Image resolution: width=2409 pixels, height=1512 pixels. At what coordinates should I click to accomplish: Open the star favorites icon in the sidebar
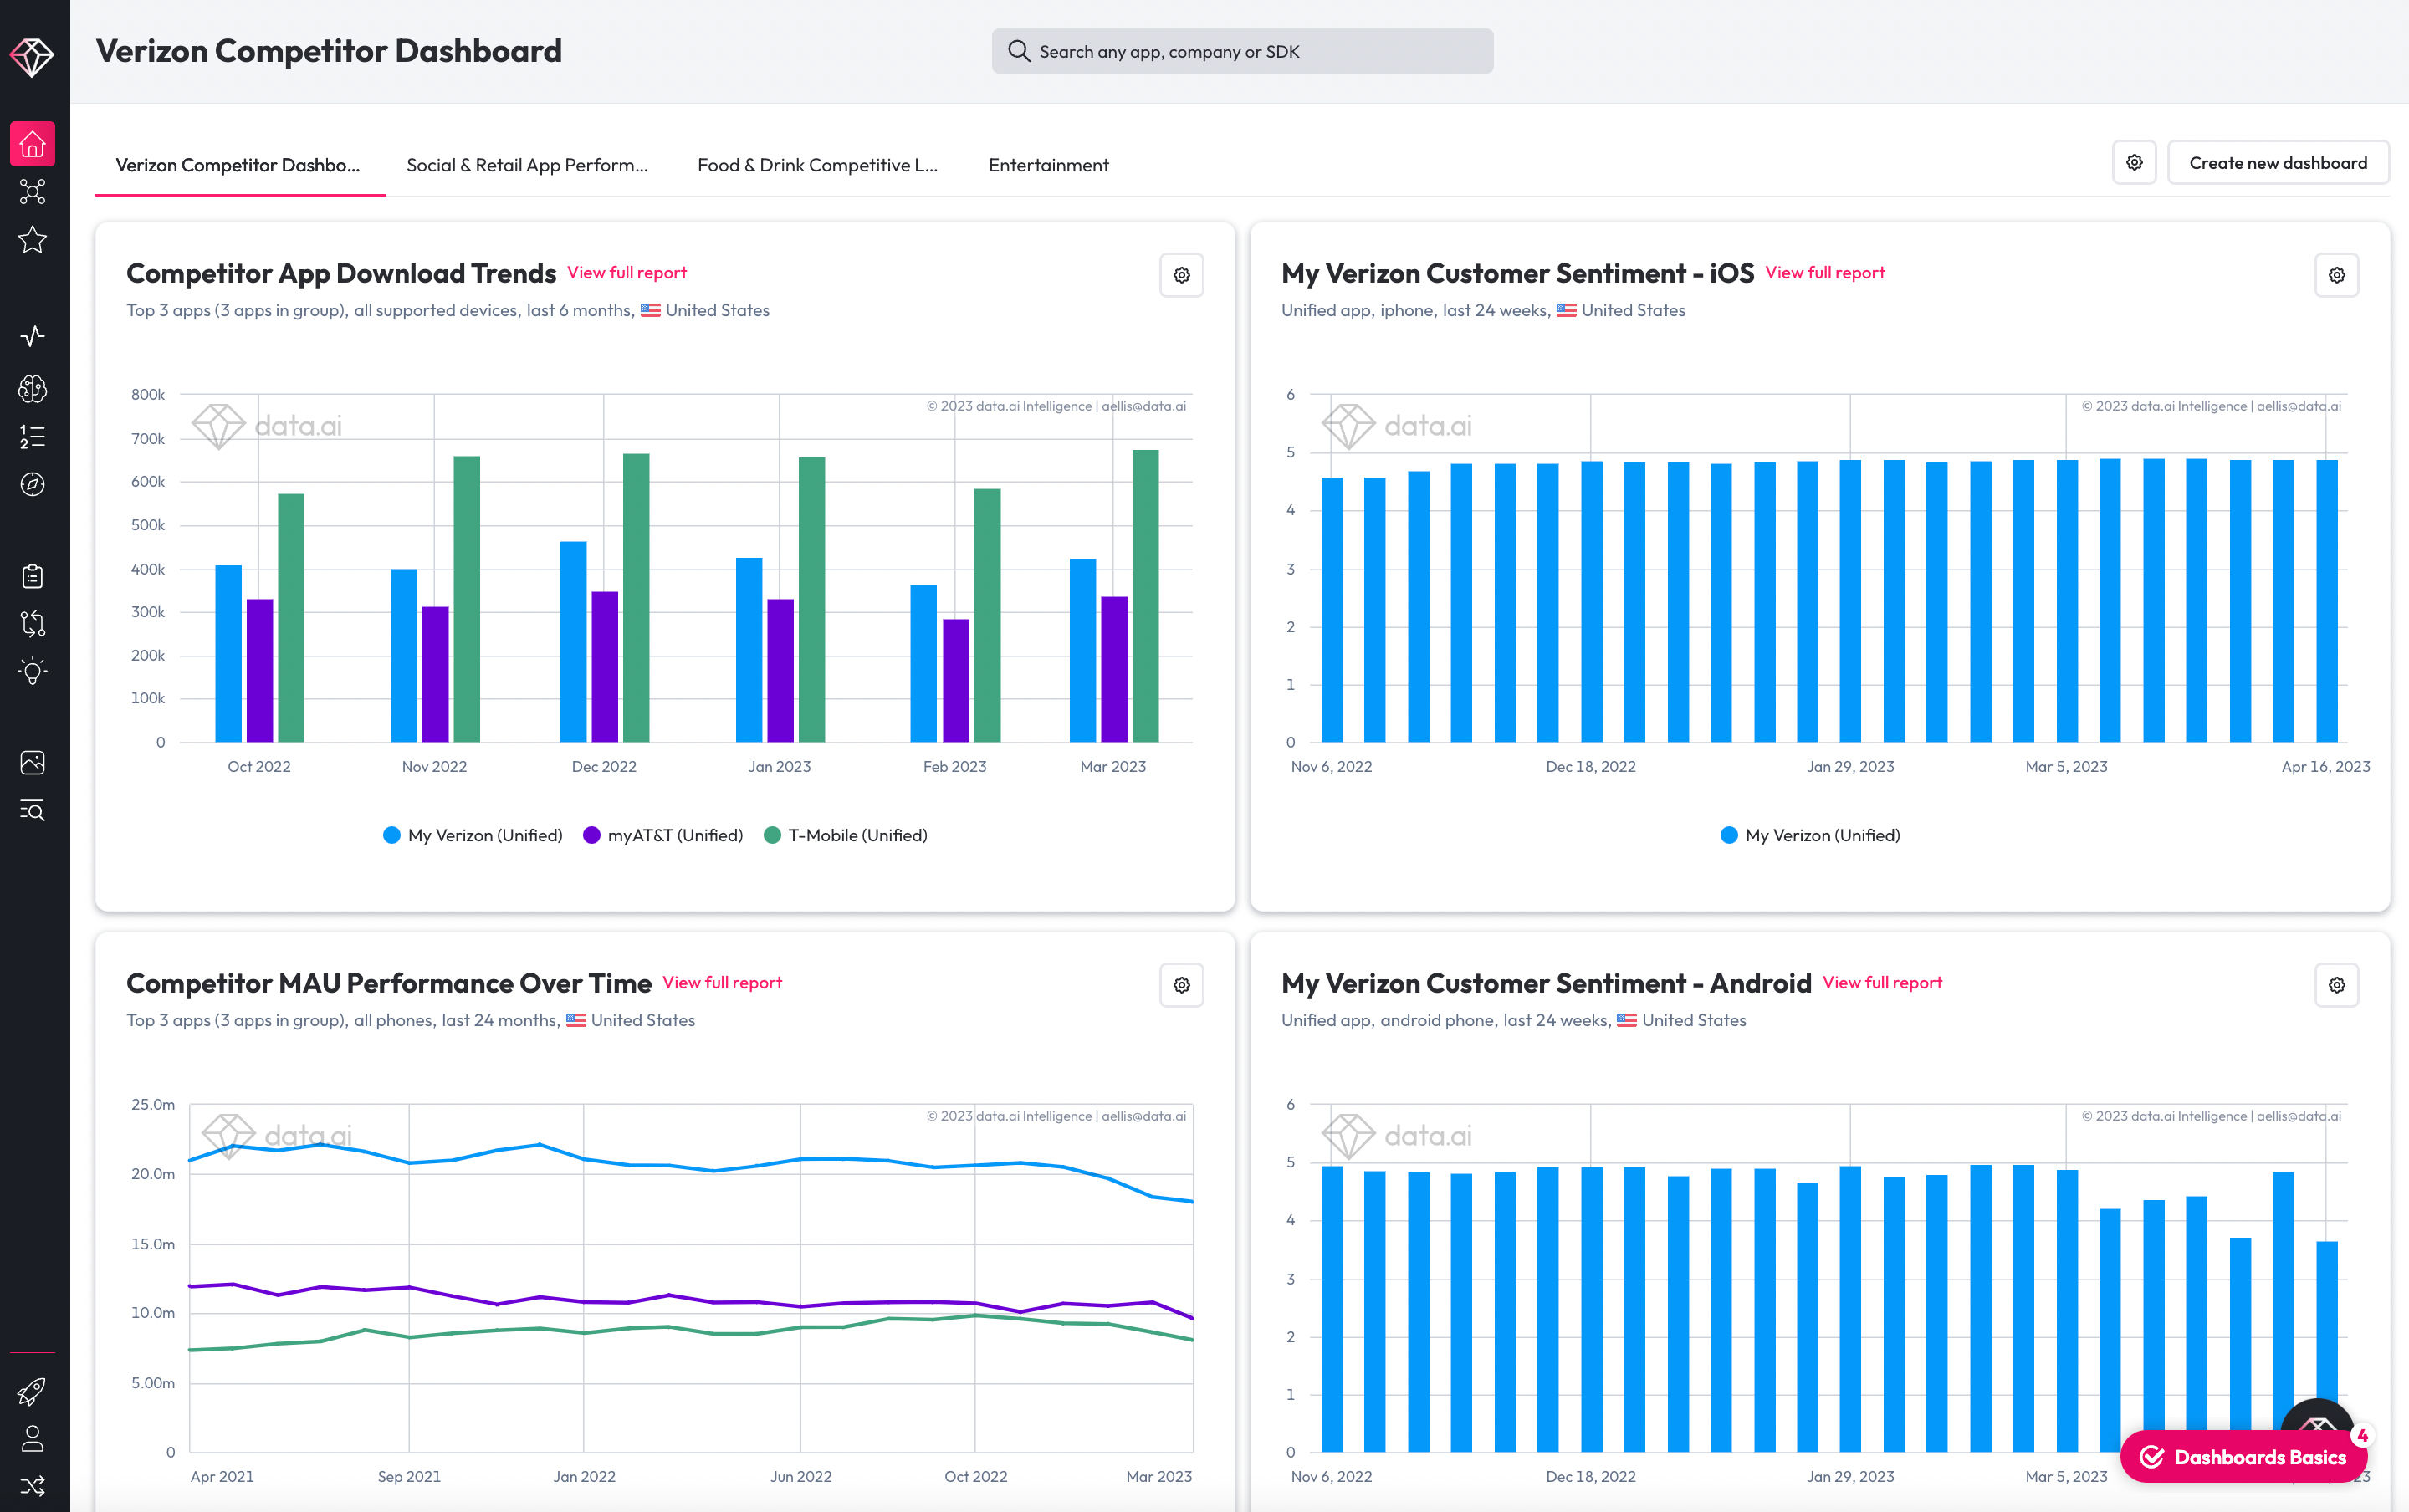pos(32,240)
